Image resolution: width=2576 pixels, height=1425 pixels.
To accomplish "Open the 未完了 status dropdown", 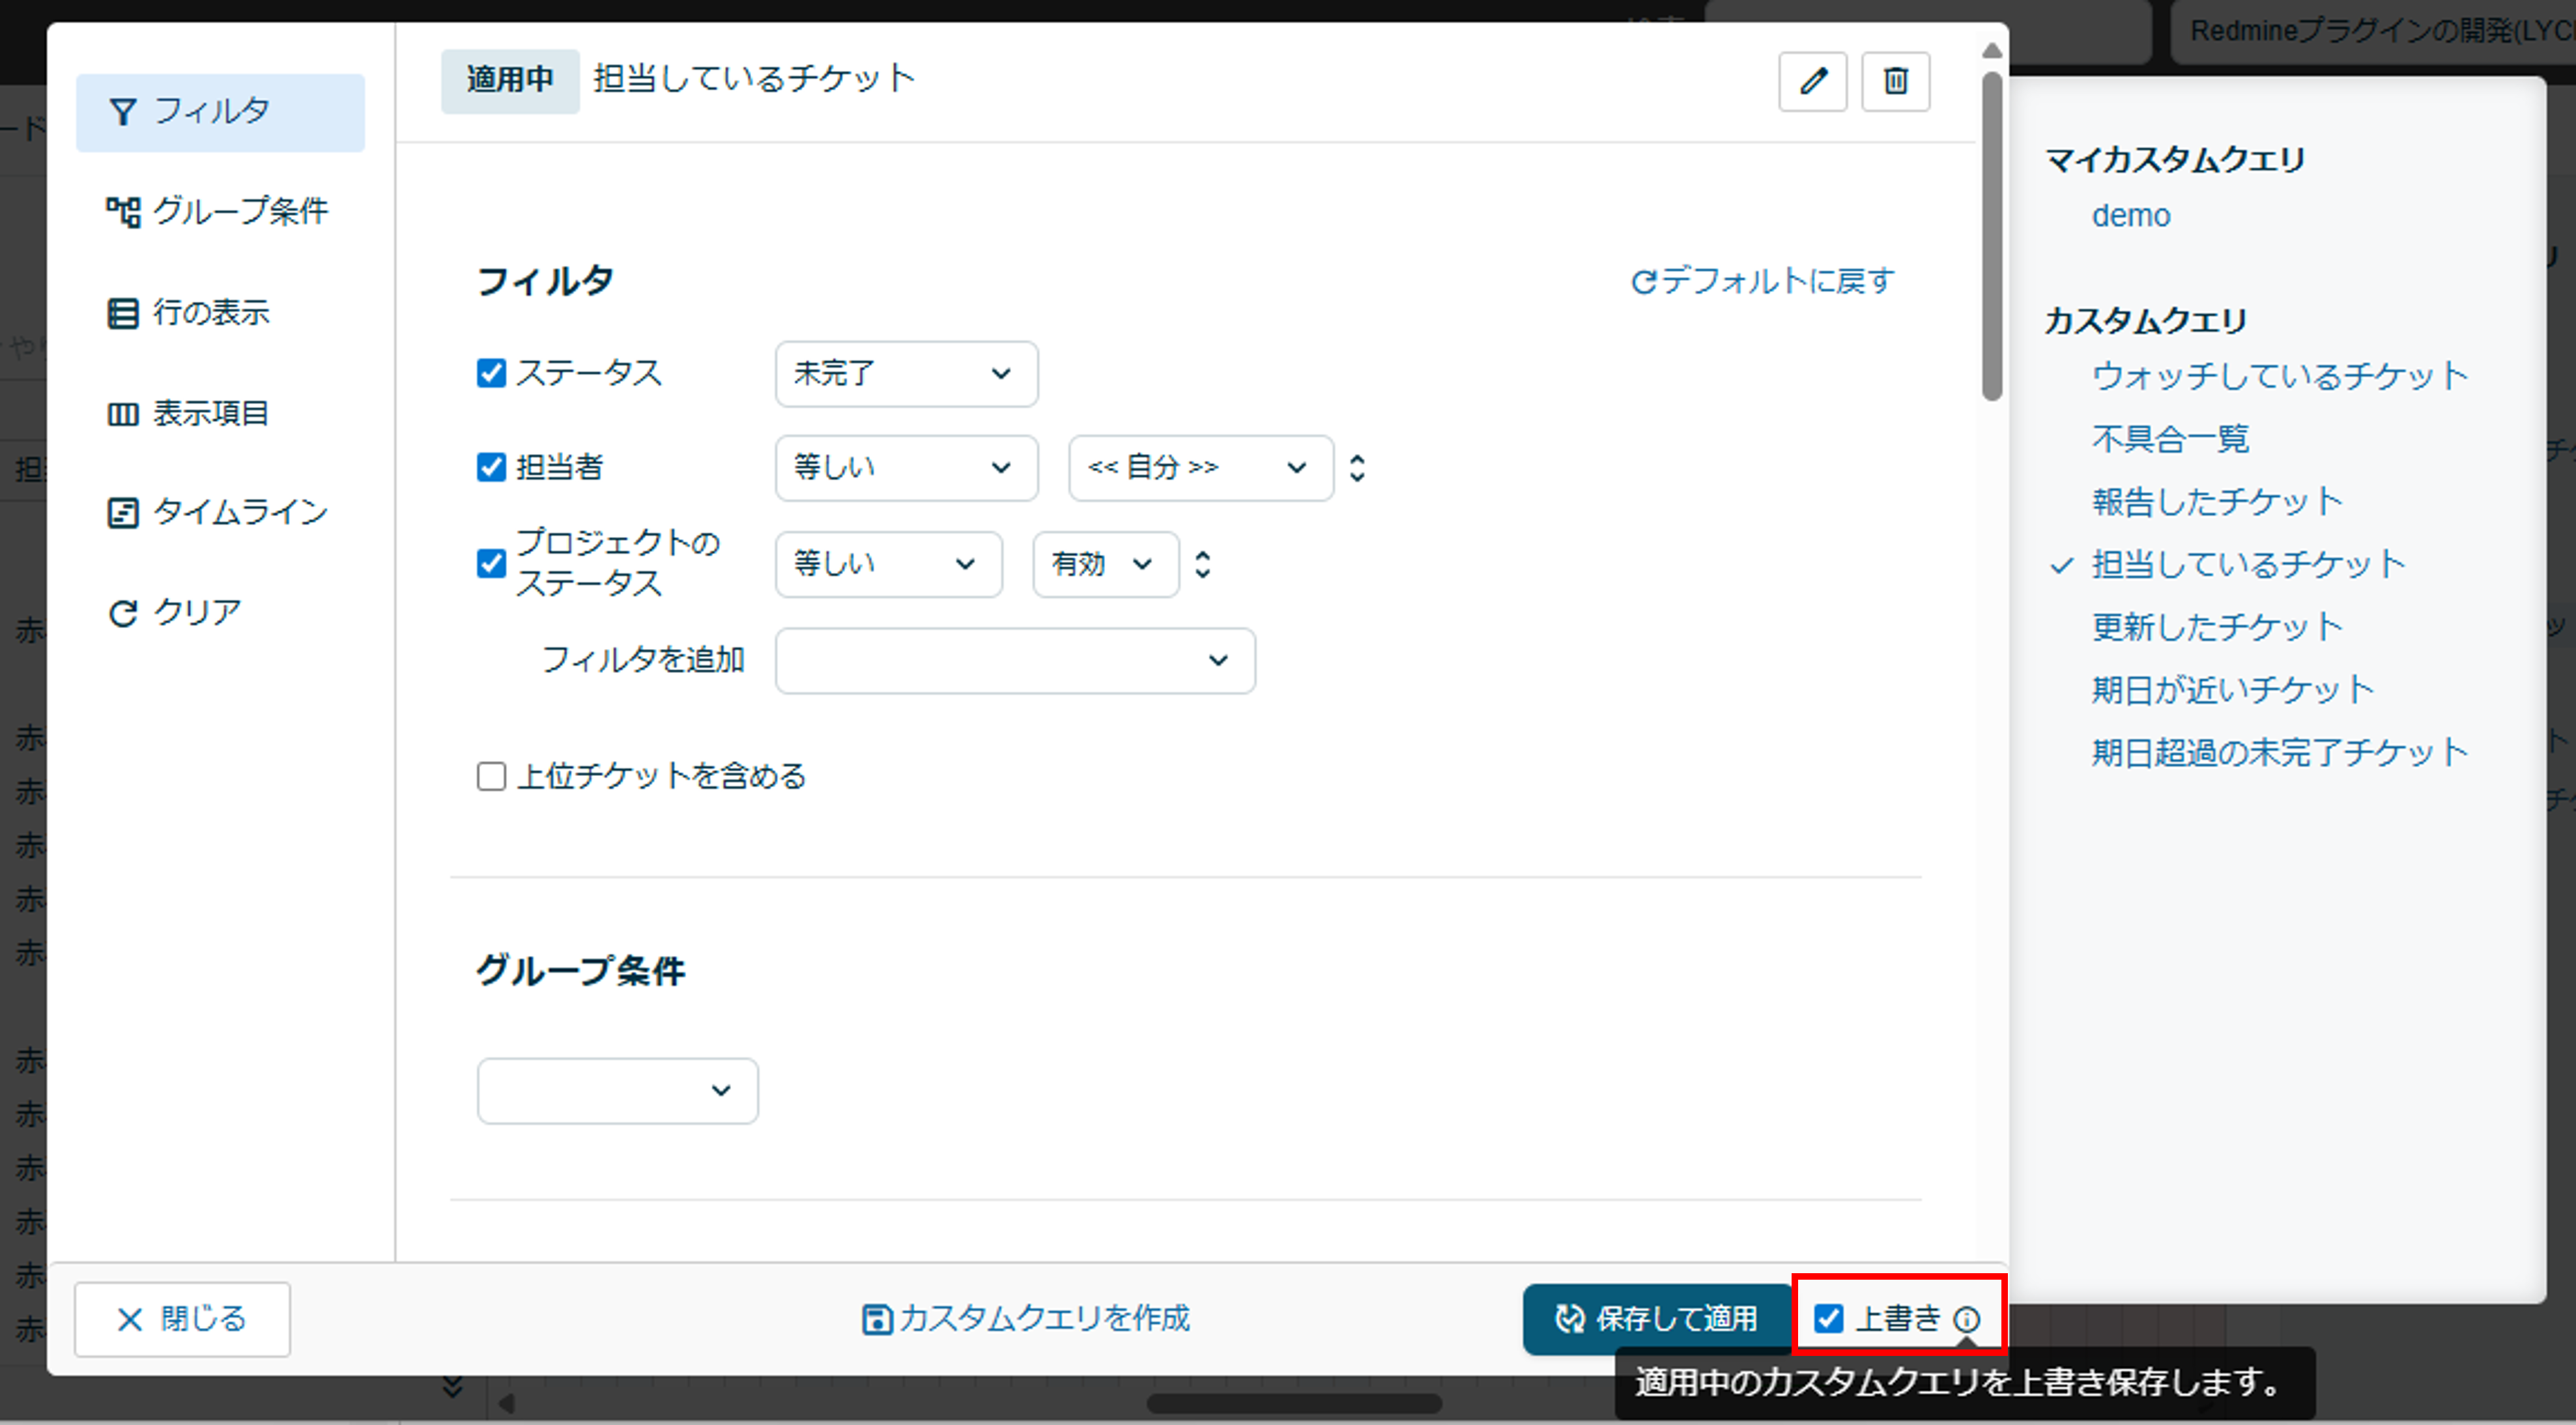I will (905, 374).
